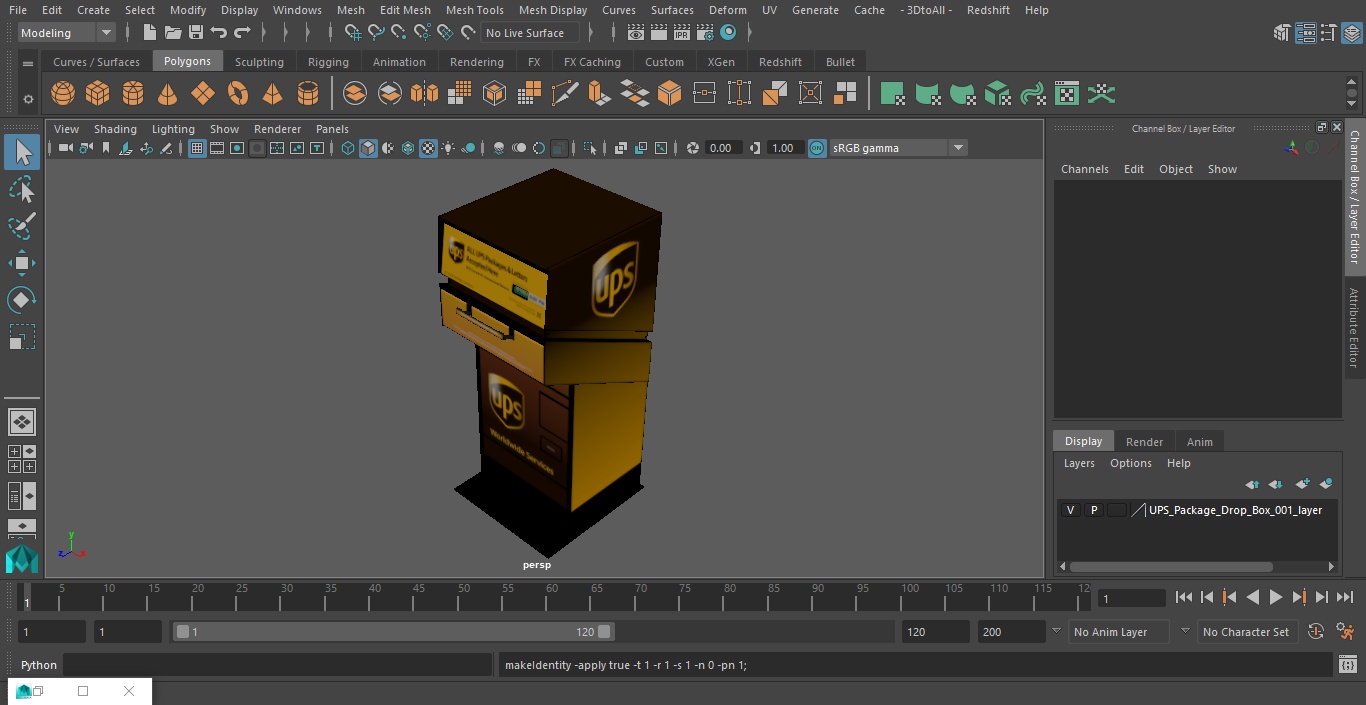Open the Script Editor icon

(1348, 665)
